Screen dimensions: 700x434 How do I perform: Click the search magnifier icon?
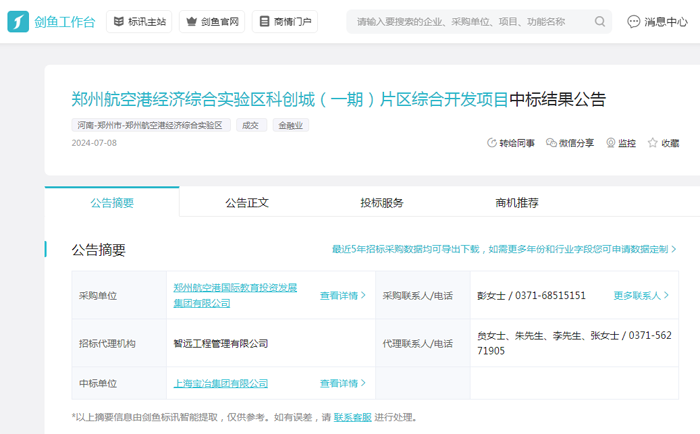(600, 21)
